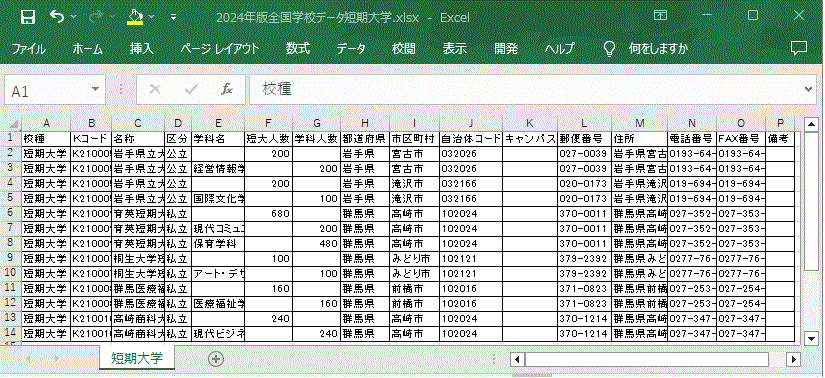Click the horizontal scrollbar right arrow
This screenshot has height=378, width=825.
[x=793, y=360]
